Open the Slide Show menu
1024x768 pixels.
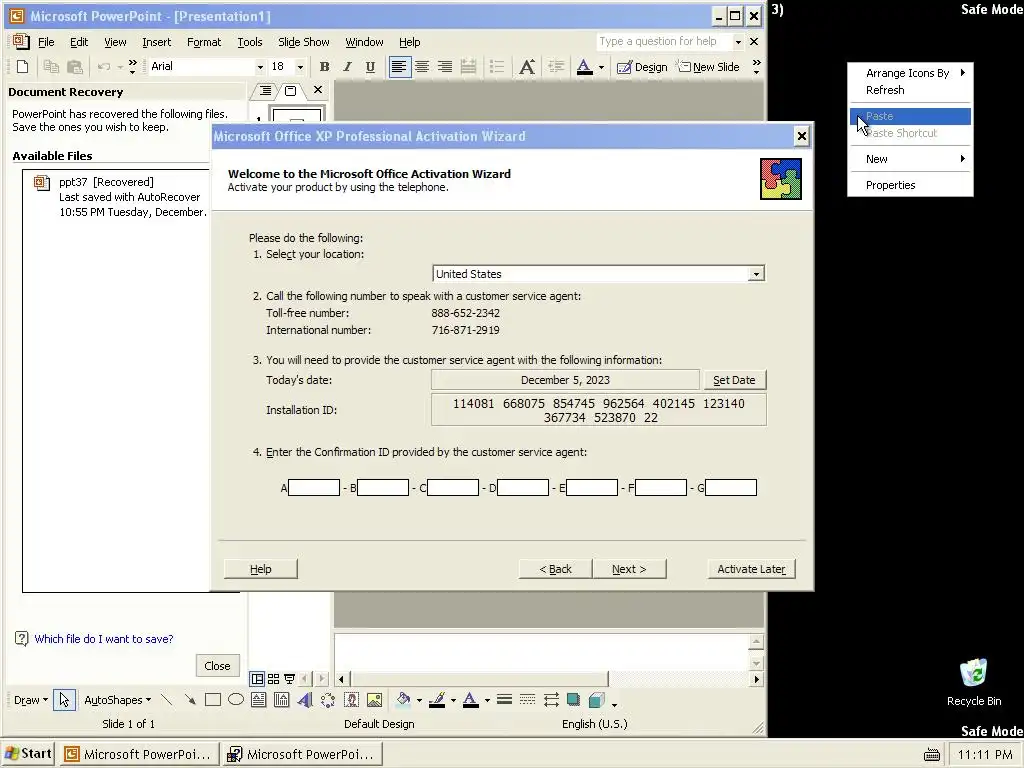[304, 42]
